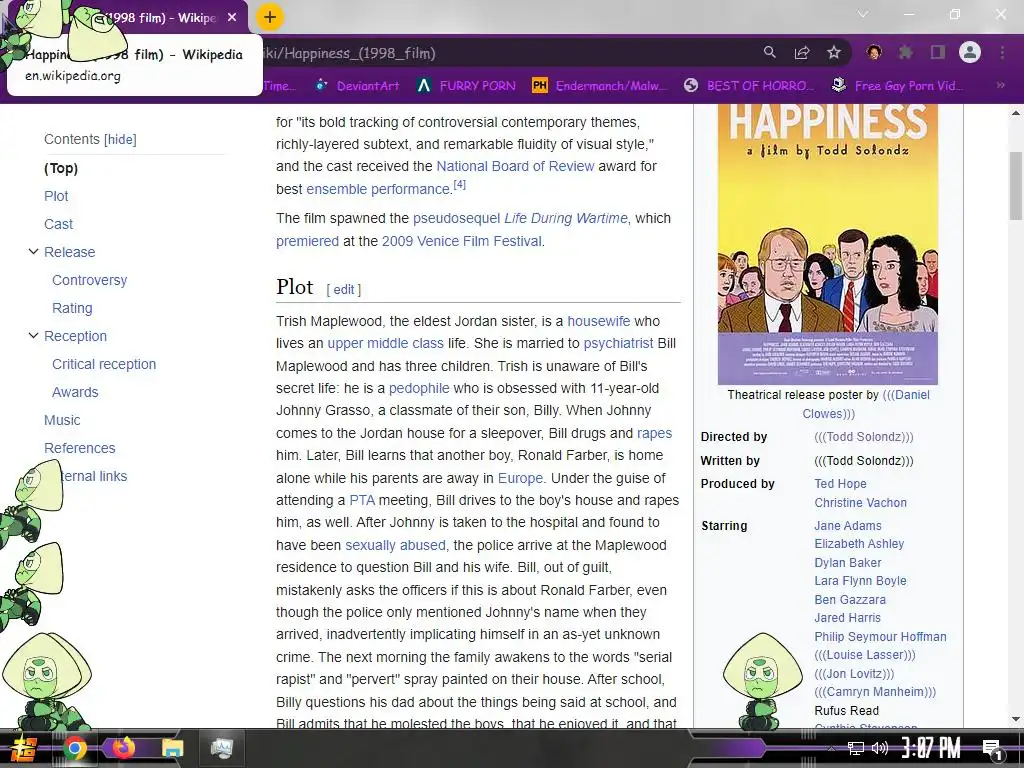The width and height of the screenshot is (1024, 768).
Task: Click scrollbar down arrow
Action: [1016, 718]
